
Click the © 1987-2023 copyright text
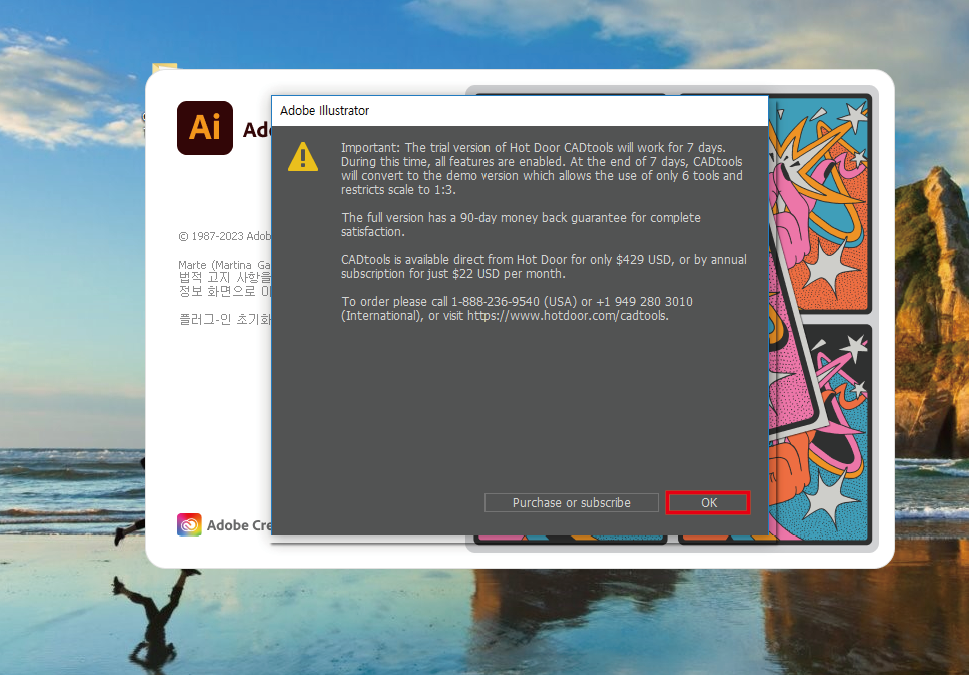tap(224, 236)
